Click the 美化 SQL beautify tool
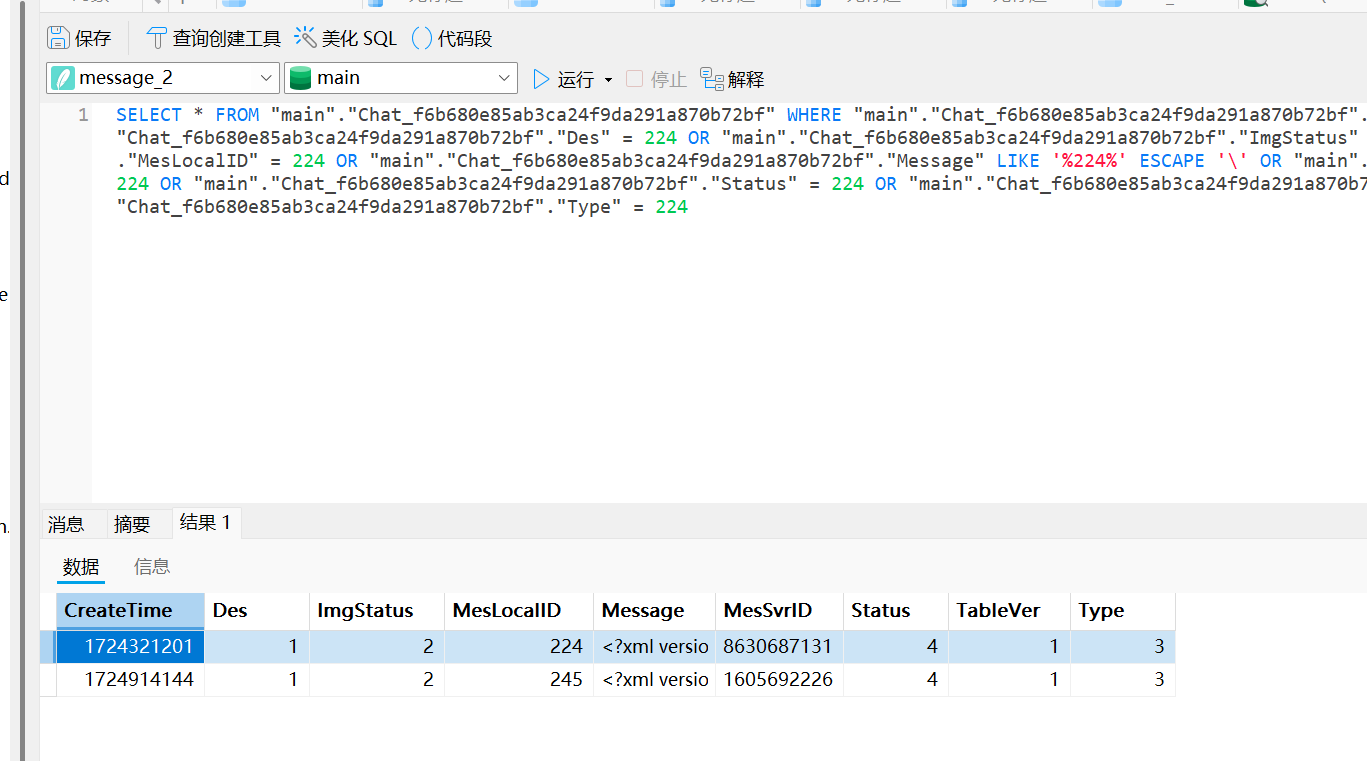 (x=345, y=39)
